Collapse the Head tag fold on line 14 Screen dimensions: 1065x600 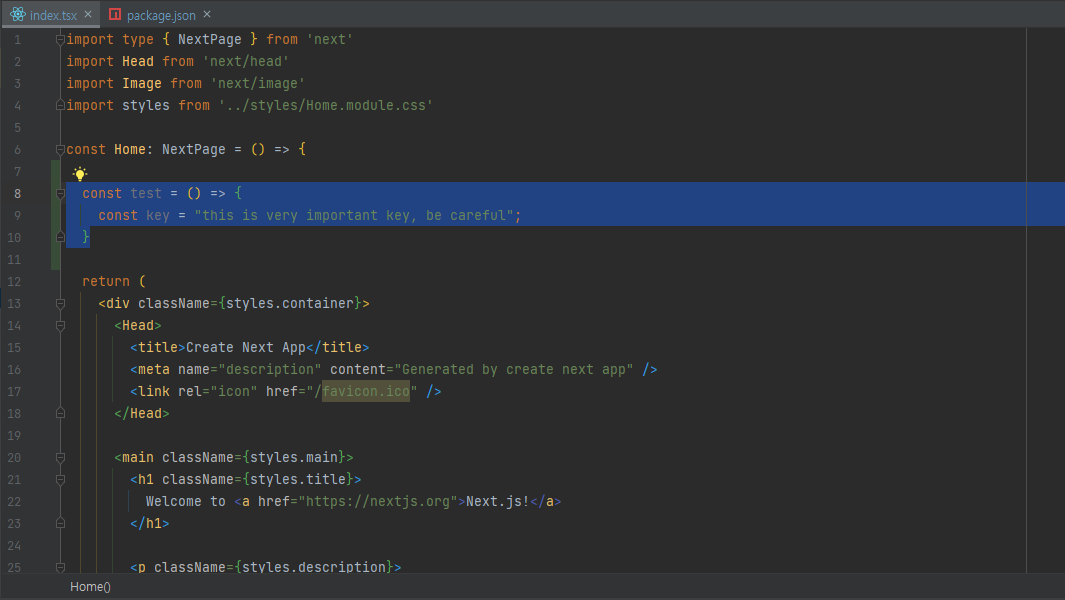click(61, 326)
